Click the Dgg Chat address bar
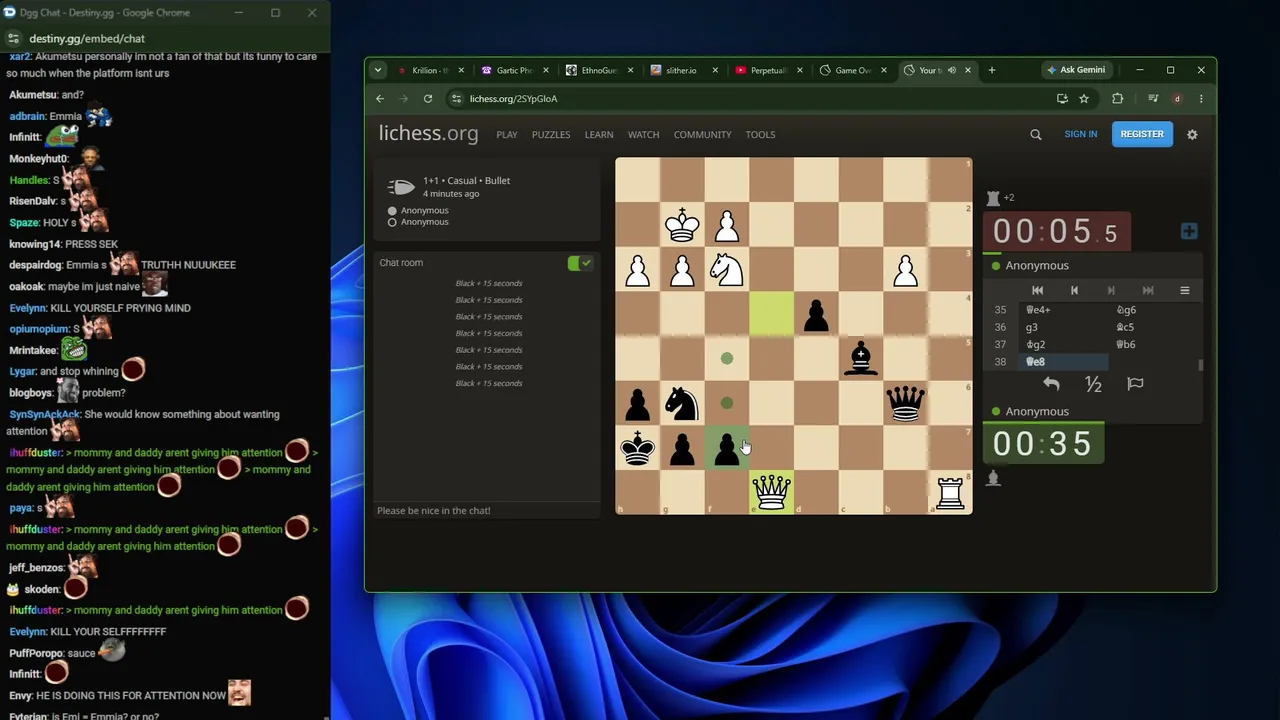Image resolution: width=1280 pixels, height=720 pixels. pos(87,38)
